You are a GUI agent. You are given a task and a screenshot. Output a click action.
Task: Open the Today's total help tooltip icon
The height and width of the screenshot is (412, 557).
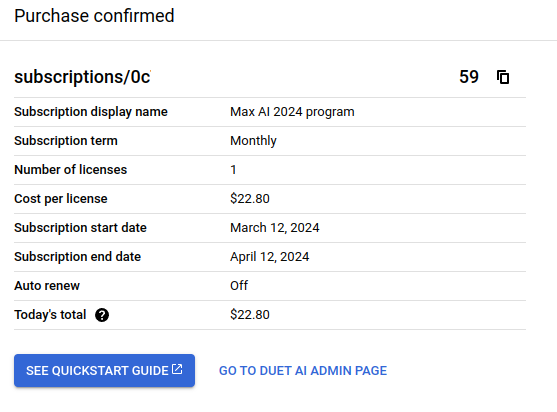pos(102,315)
